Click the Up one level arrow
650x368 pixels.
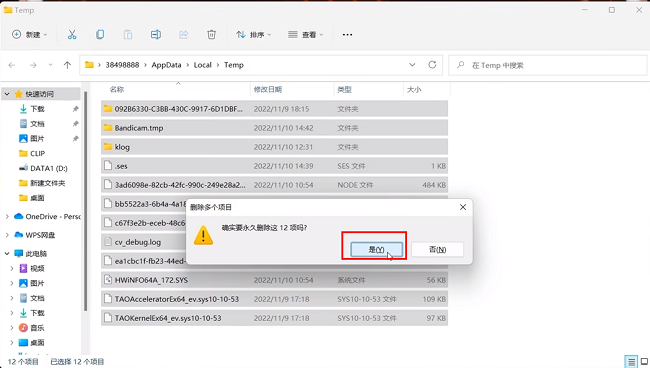coord(67,65)
